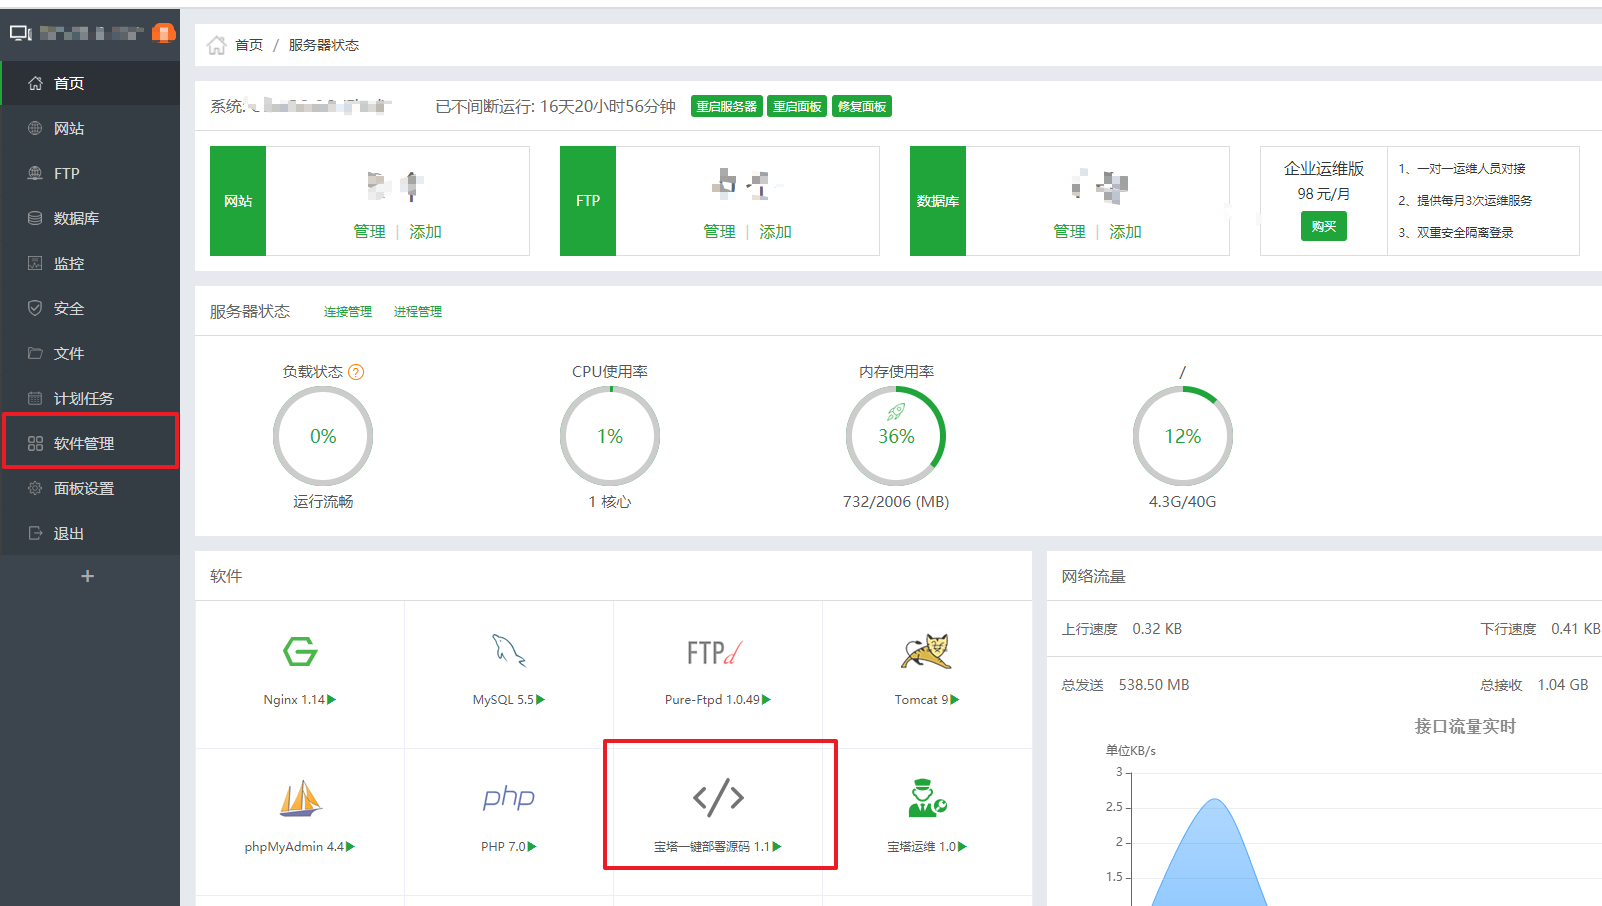Click the 1% CPU usage gauge
The image size is (1602, 906).
(610, 436)
